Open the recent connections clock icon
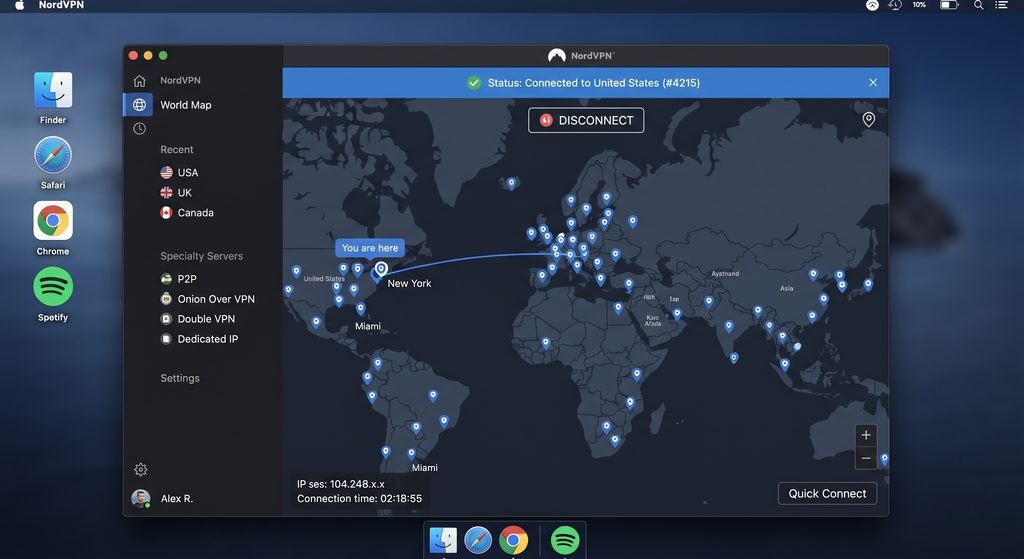This screenshot has height=559, width=1024. tap(139, 129)
